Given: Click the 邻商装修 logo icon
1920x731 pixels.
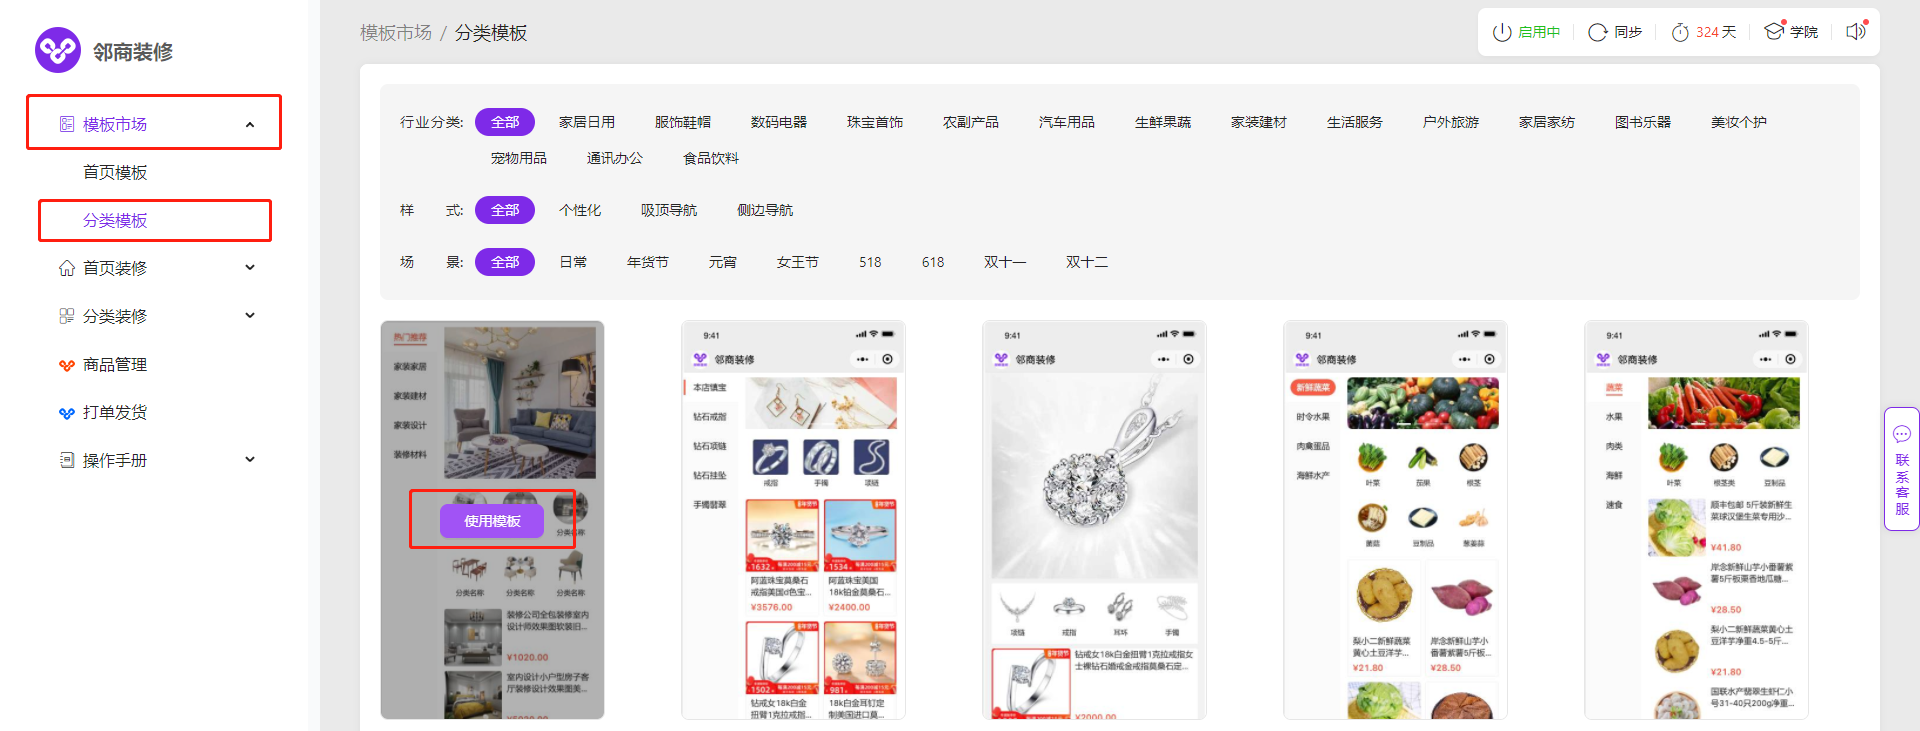Looking at the screenshot, I should [58, 50].
